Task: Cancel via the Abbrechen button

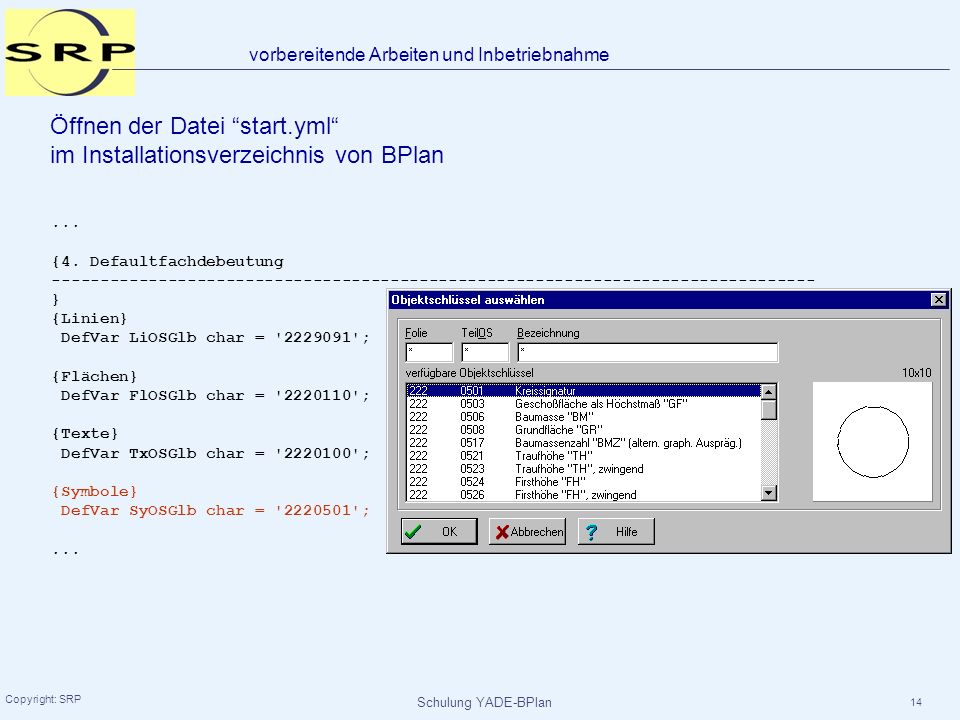Action: (x=527, y=531)
